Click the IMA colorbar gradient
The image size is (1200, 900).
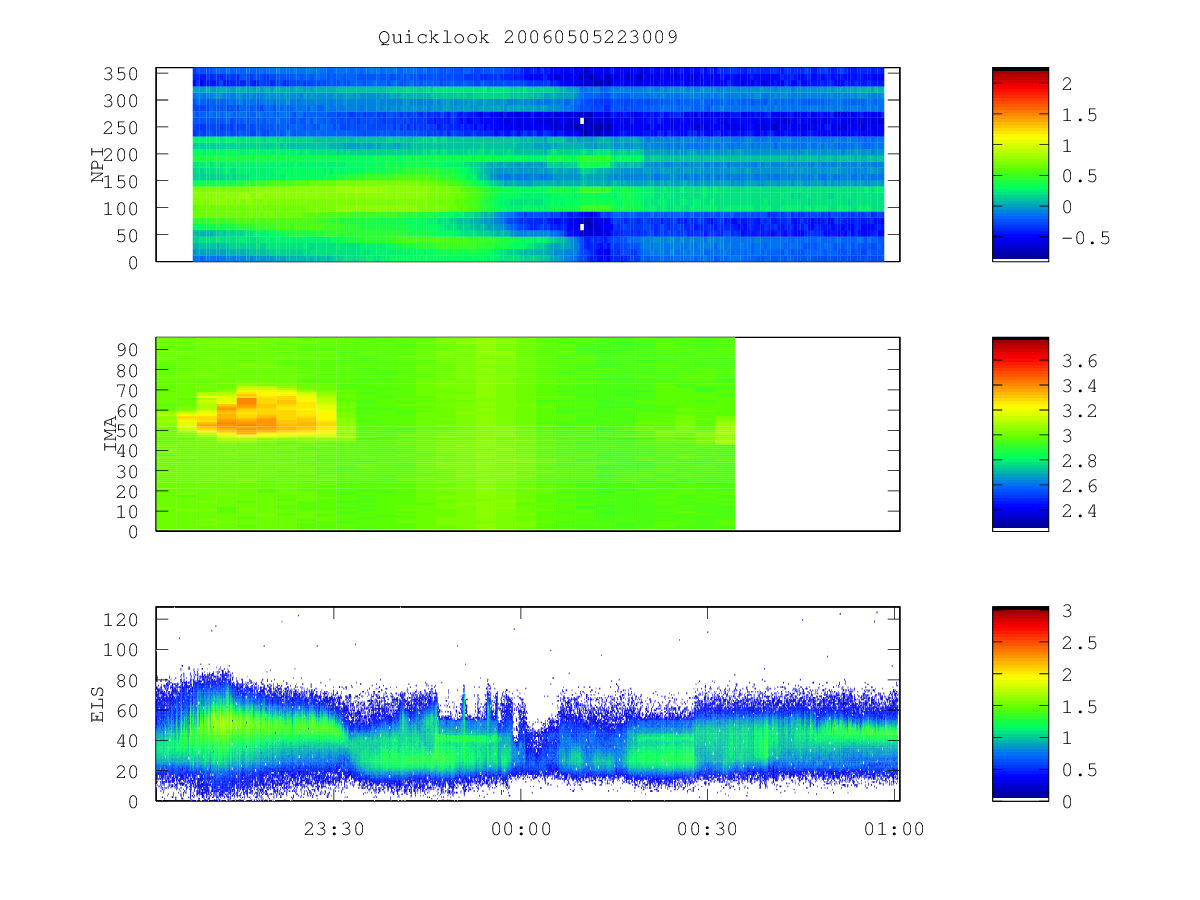tap(1020, 433)
